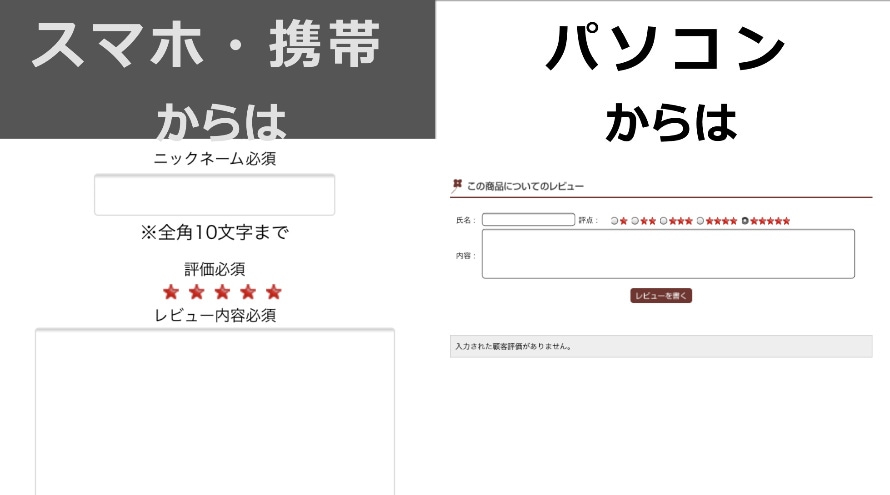Select the two-star 評点 radio button
890x495 pixels.
tap(635, 221)
